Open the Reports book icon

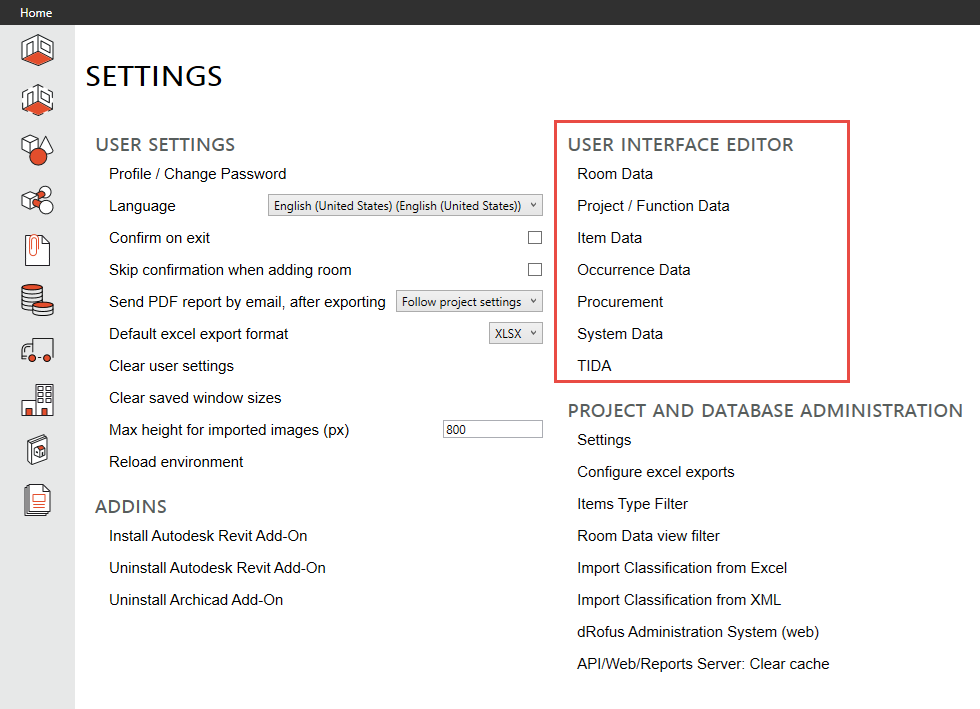click(x=37, y=449)
